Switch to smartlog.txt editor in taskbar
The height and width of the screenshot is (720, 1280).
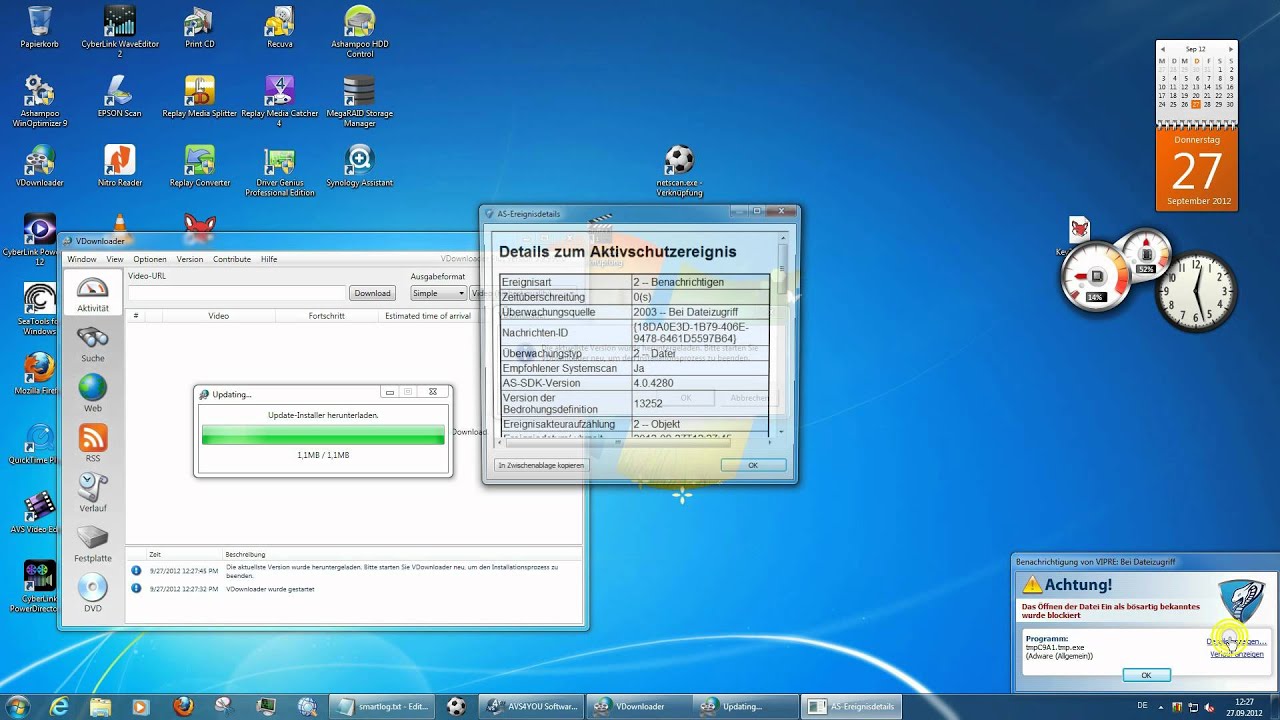[383, 706]
